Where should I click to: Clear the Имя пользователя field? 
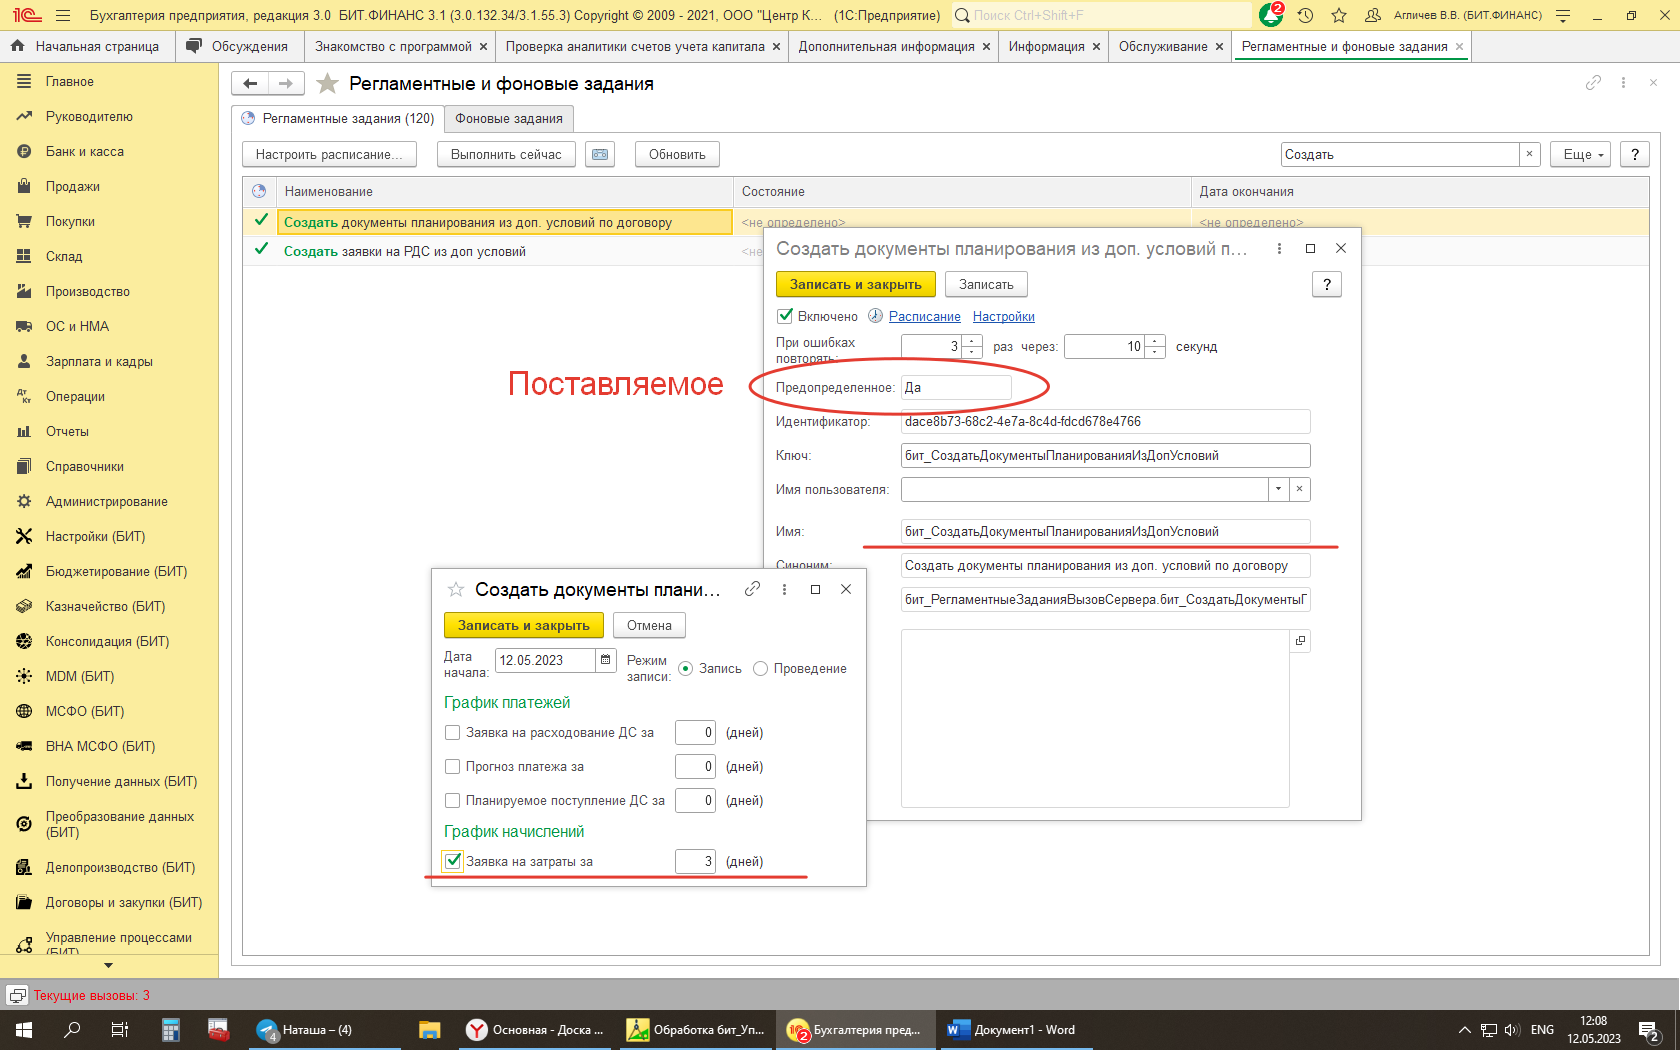1299,489
